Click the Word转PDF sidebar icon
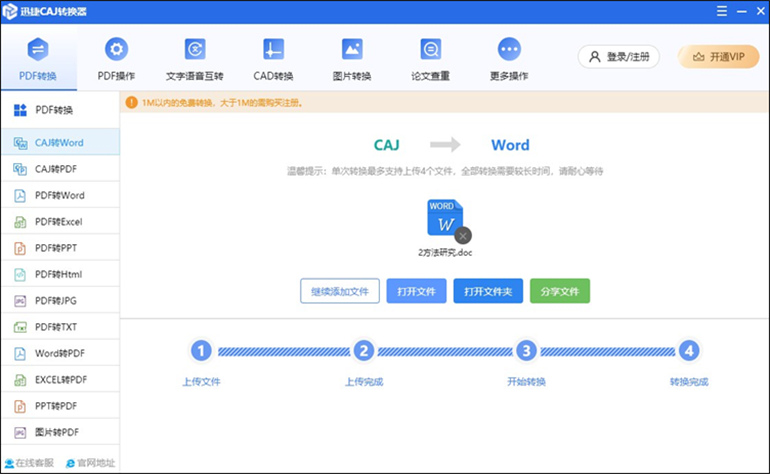This screenshot has height=474, width=770. [x=20, y=354]
